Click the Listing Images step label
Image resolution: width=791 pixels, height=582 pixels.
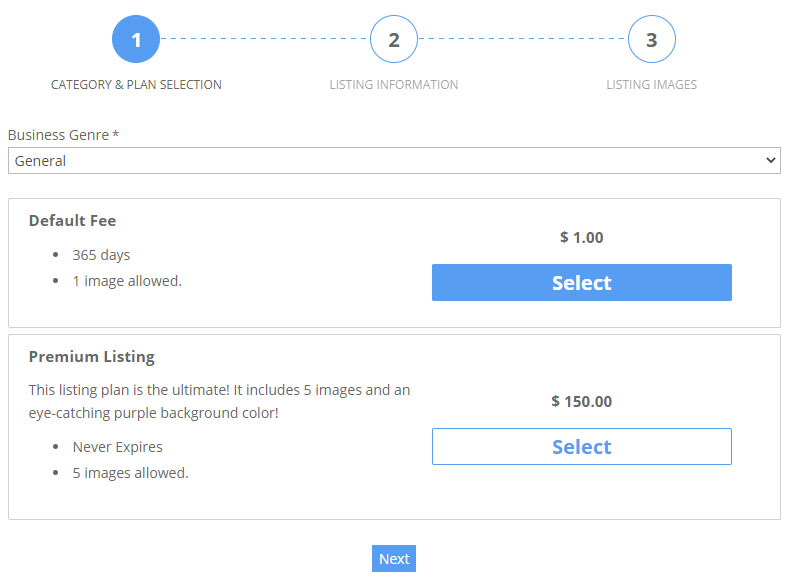point(652,85)
